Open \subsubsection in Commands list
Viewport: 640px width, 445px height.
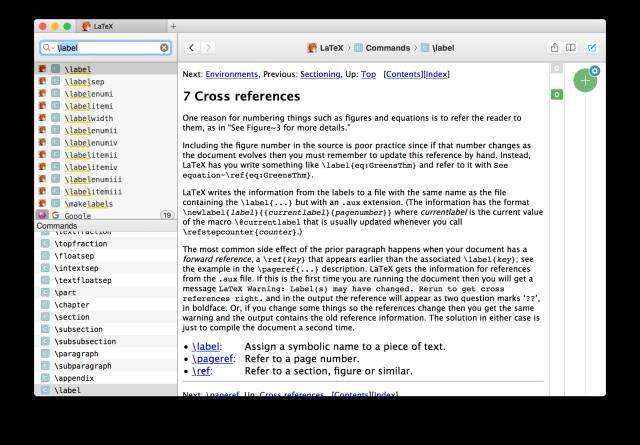(106, 341)
